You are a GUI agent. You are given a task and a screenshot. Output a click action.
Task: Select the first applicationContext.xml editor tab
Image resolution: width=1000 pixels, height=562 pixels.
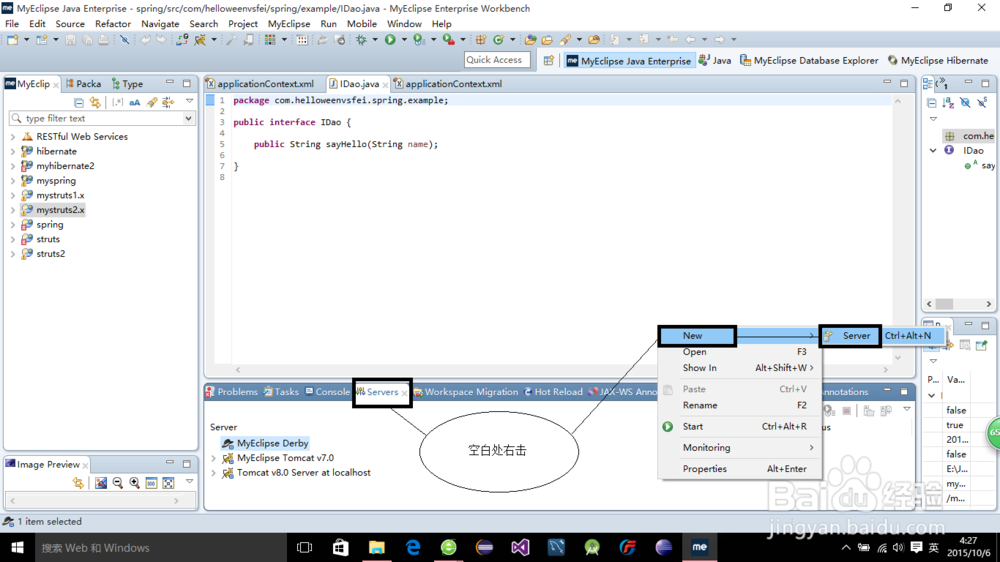260,84
